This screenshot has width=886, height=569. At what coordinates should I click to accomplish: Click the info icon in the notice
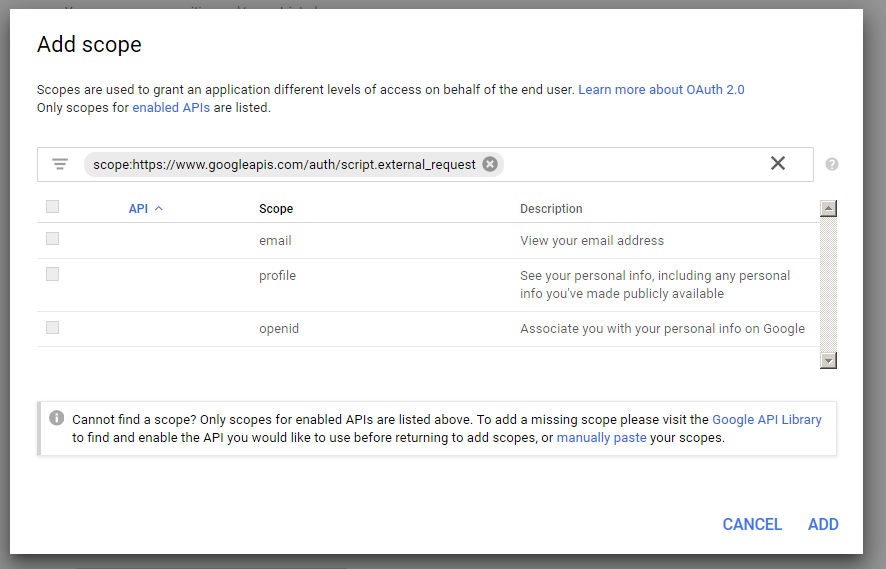click(57, 418)
